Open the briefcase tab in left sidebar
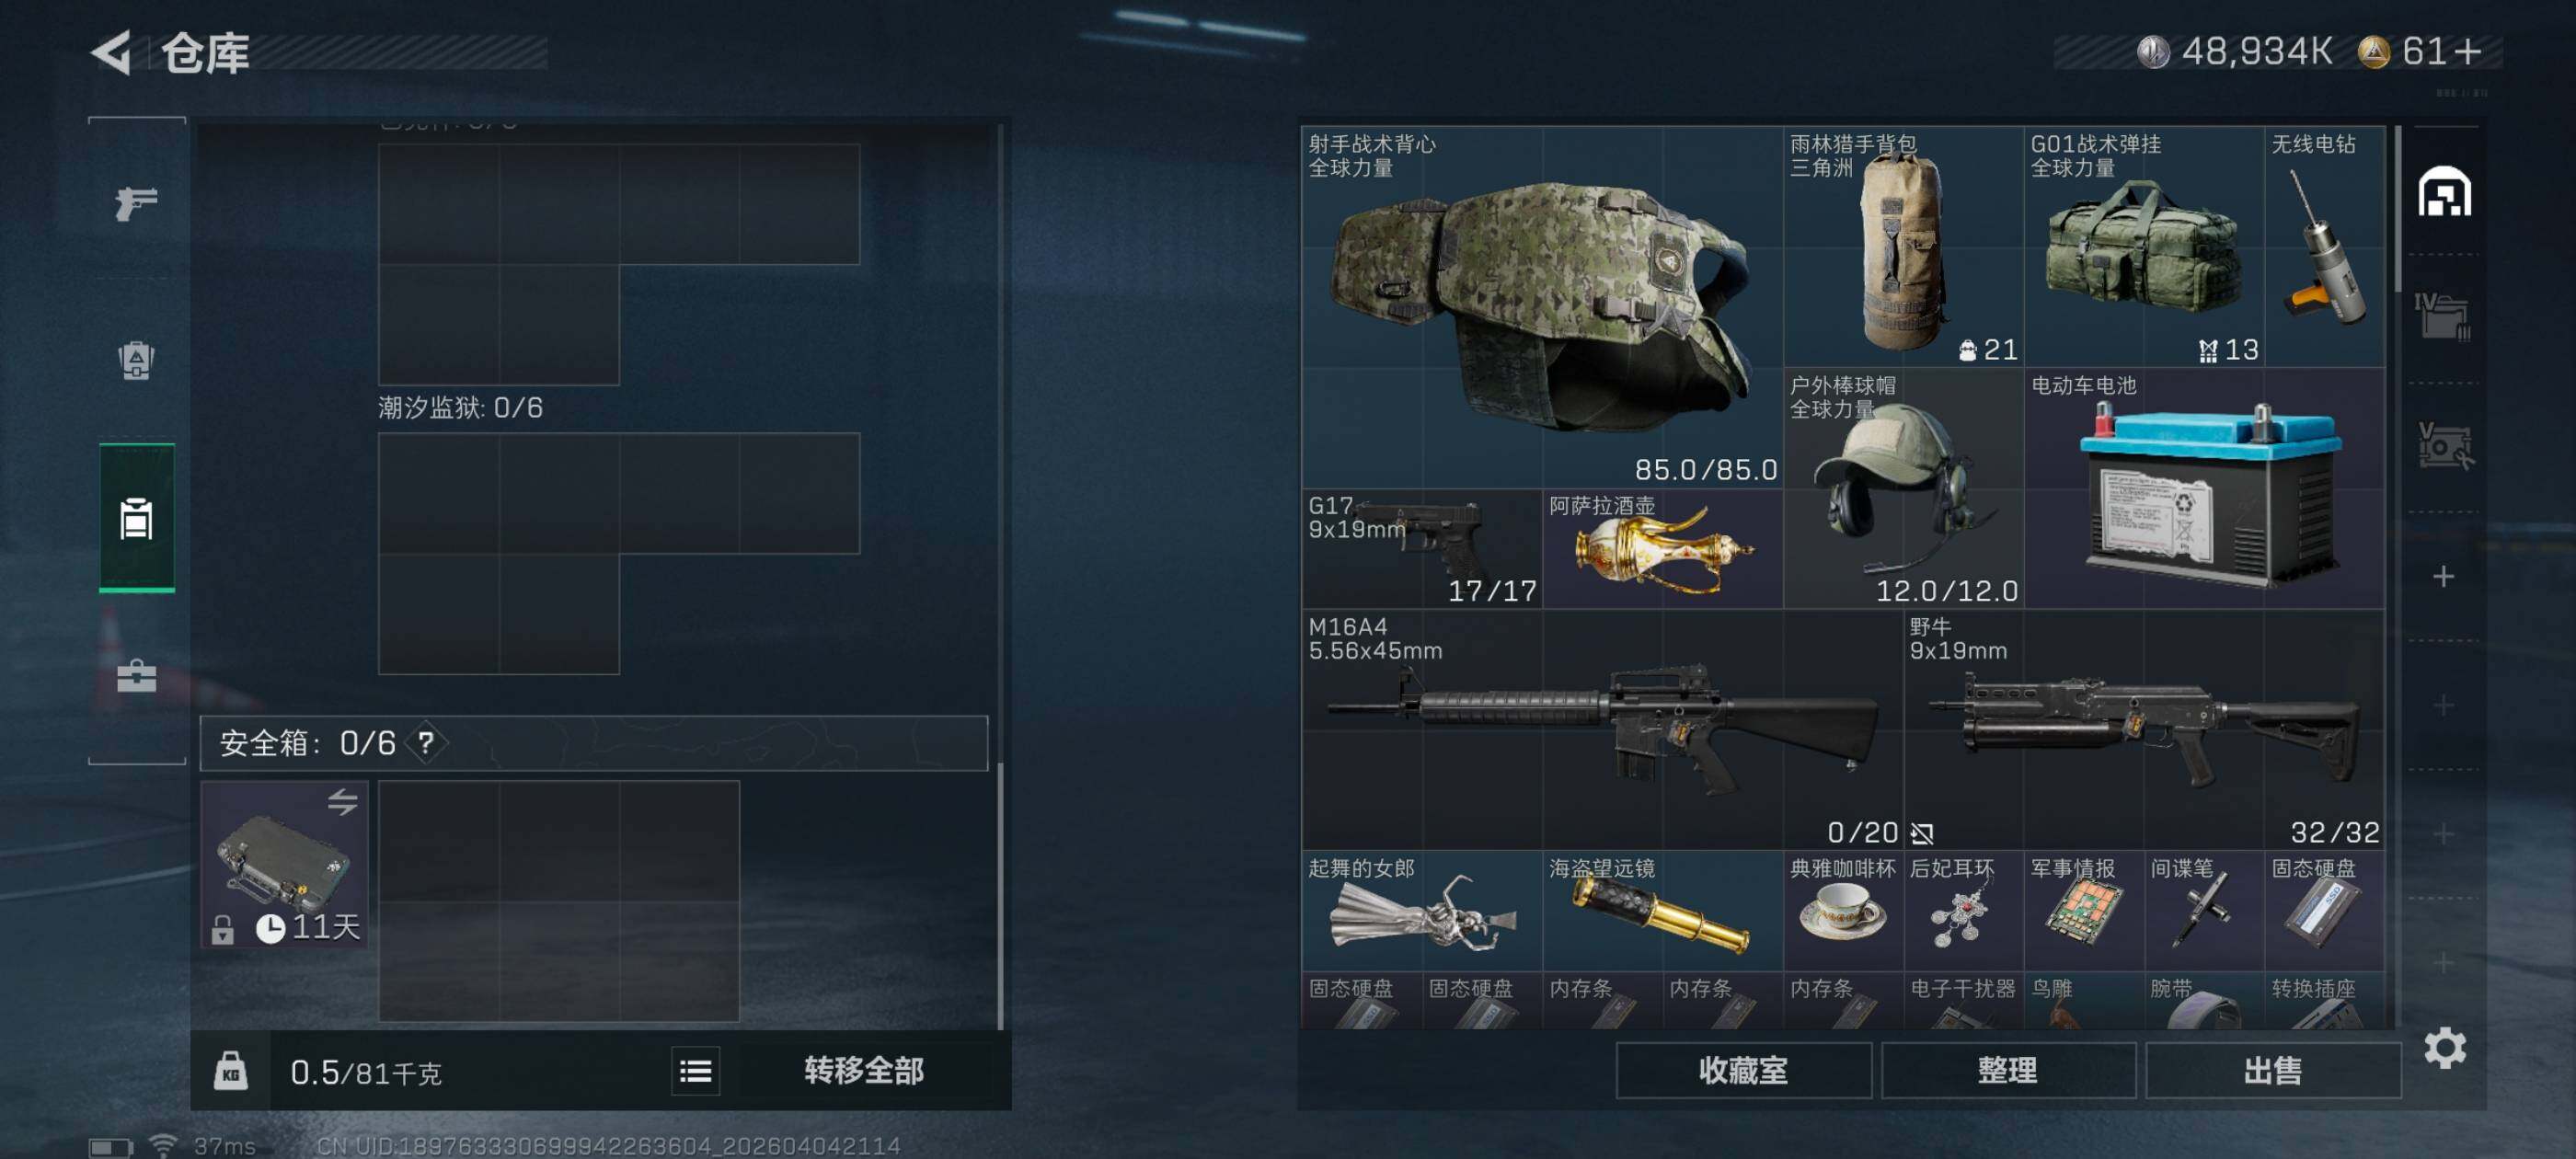 [x=136, y=677]
